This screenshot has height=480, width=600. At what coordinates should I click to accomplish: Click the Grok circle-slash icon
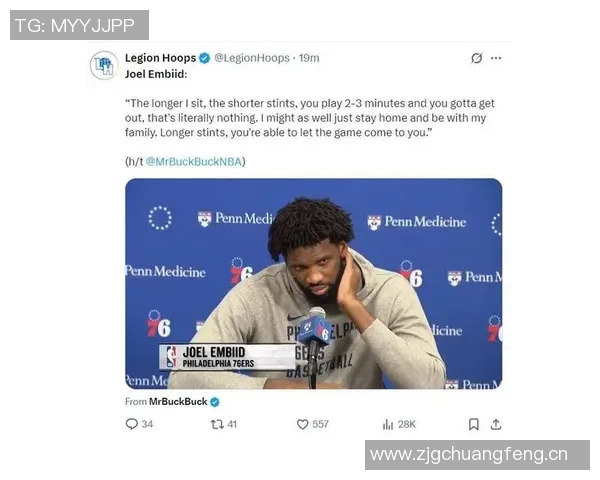pyautogui.click(x=476, y=58)
